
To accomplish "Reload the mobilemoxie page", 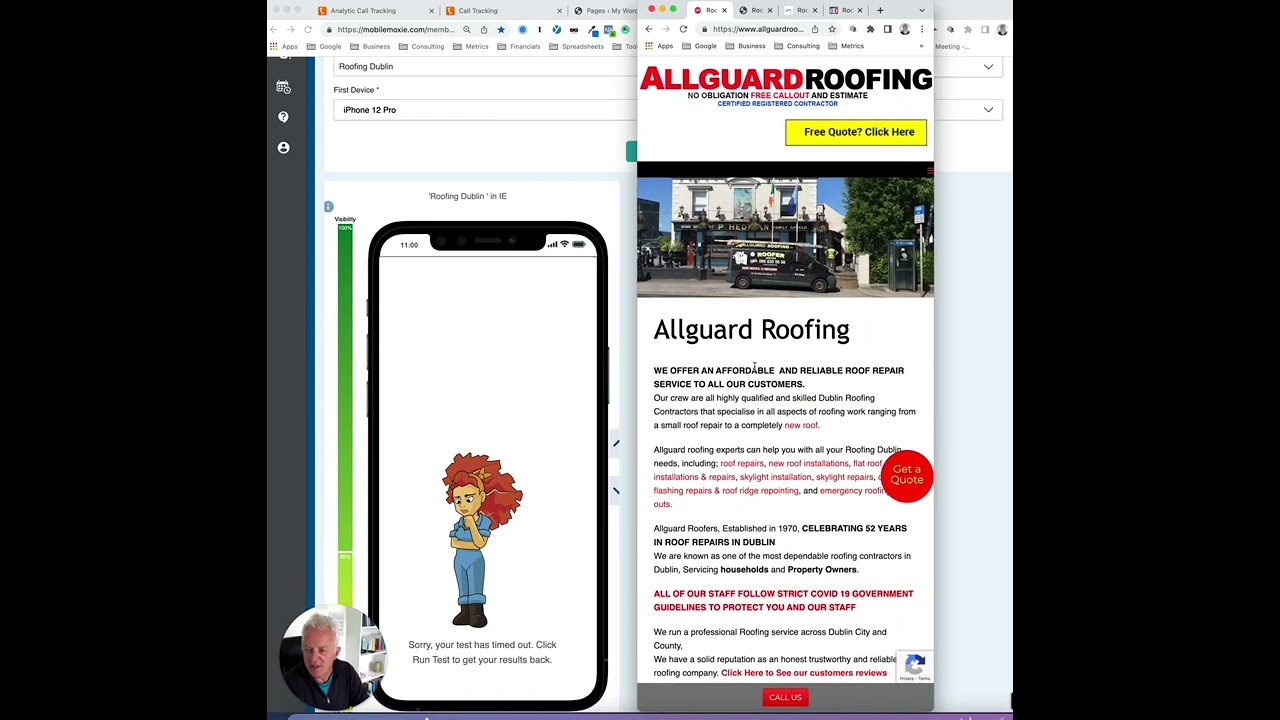I will 309,29.
